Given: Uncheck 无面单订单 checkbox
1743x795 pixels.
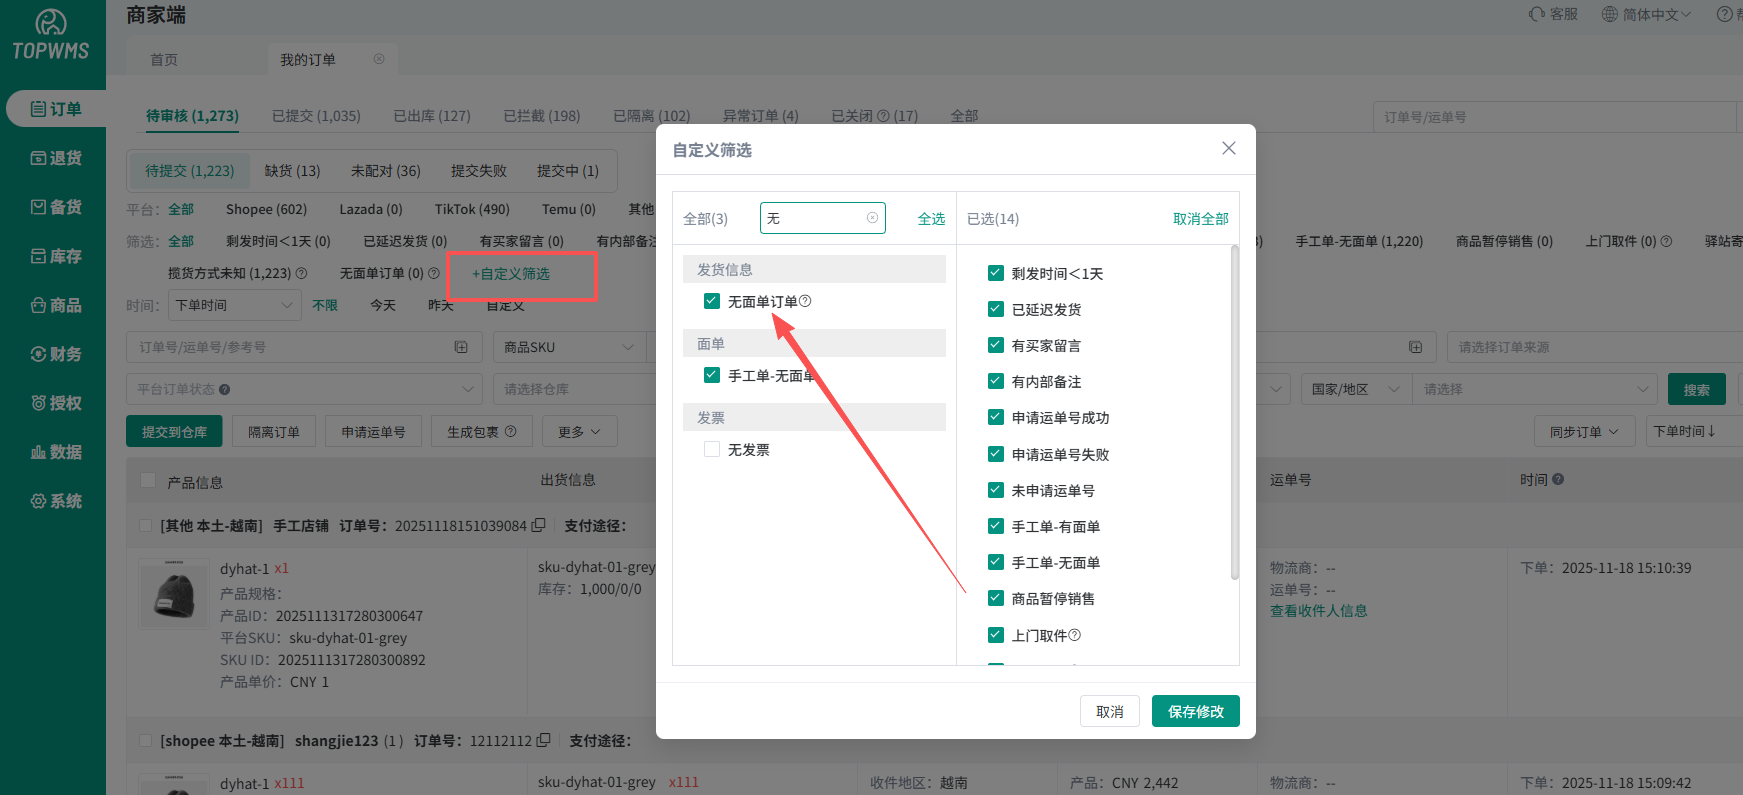Looking at the screenshot, I should point(712,301).
